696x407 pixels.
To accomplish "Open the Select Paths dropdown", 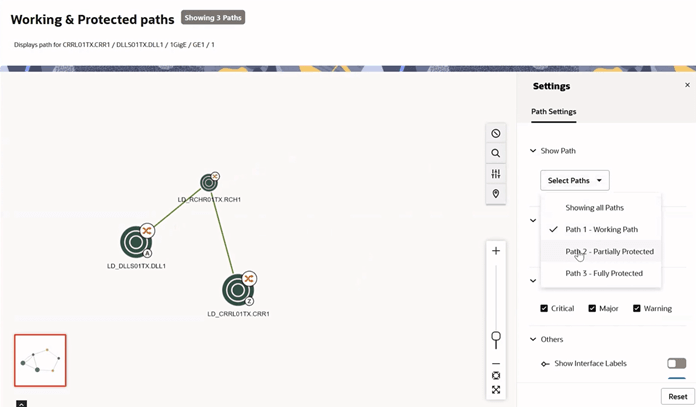I will click(x=575, y=180).
